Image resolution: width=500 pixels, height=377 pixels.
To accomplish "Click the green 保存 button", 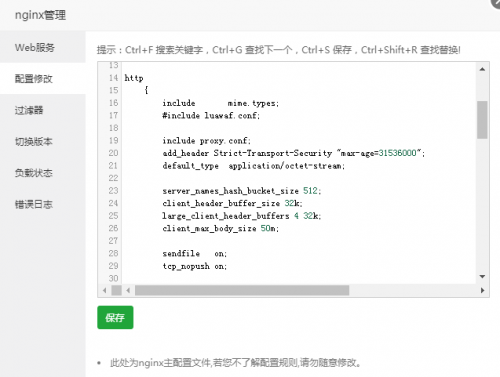I will [x=115, y=317].
